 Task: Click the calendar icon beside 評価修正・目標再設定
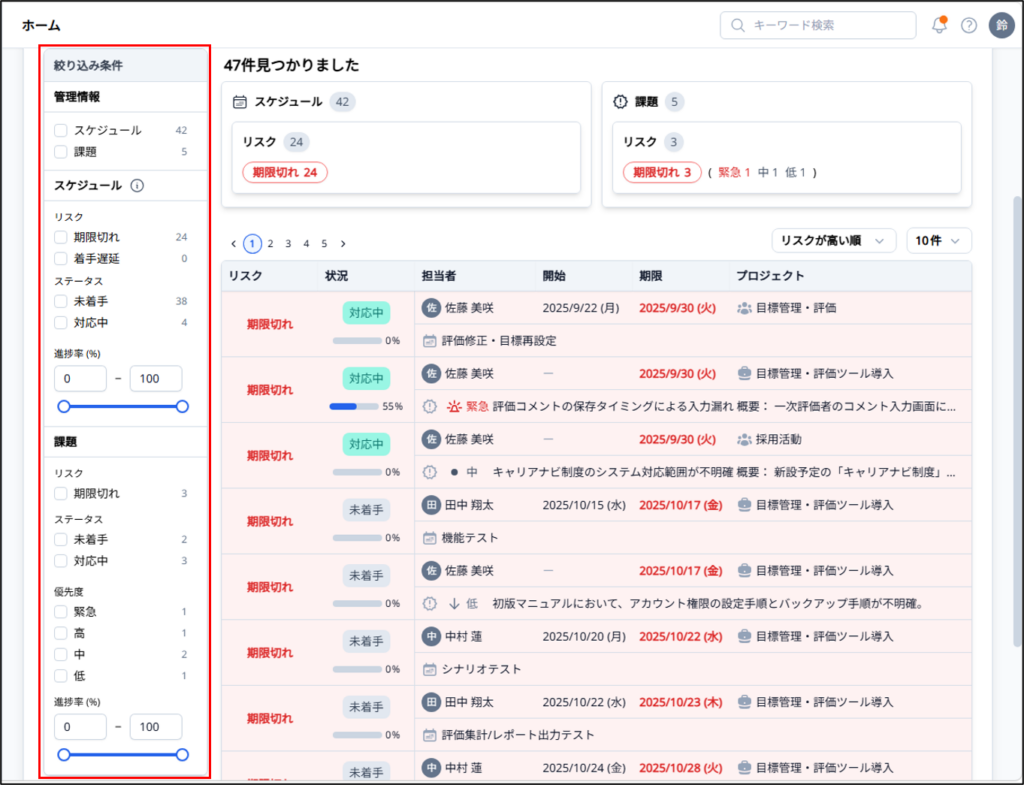click(x=429, y=341)
